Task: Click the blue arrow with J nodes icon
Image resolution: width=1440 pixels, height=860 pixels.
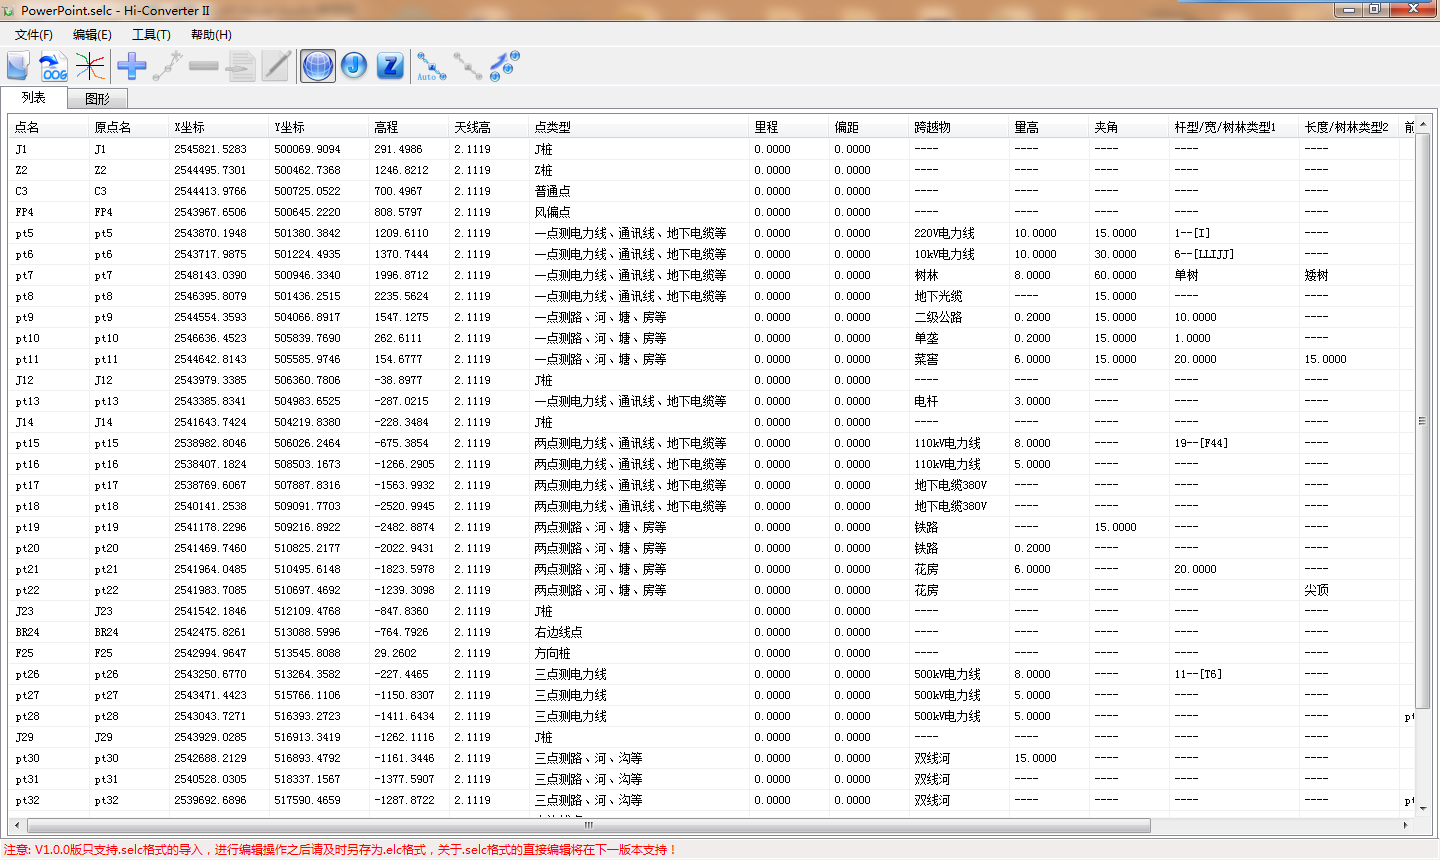Action: (504, 67)
